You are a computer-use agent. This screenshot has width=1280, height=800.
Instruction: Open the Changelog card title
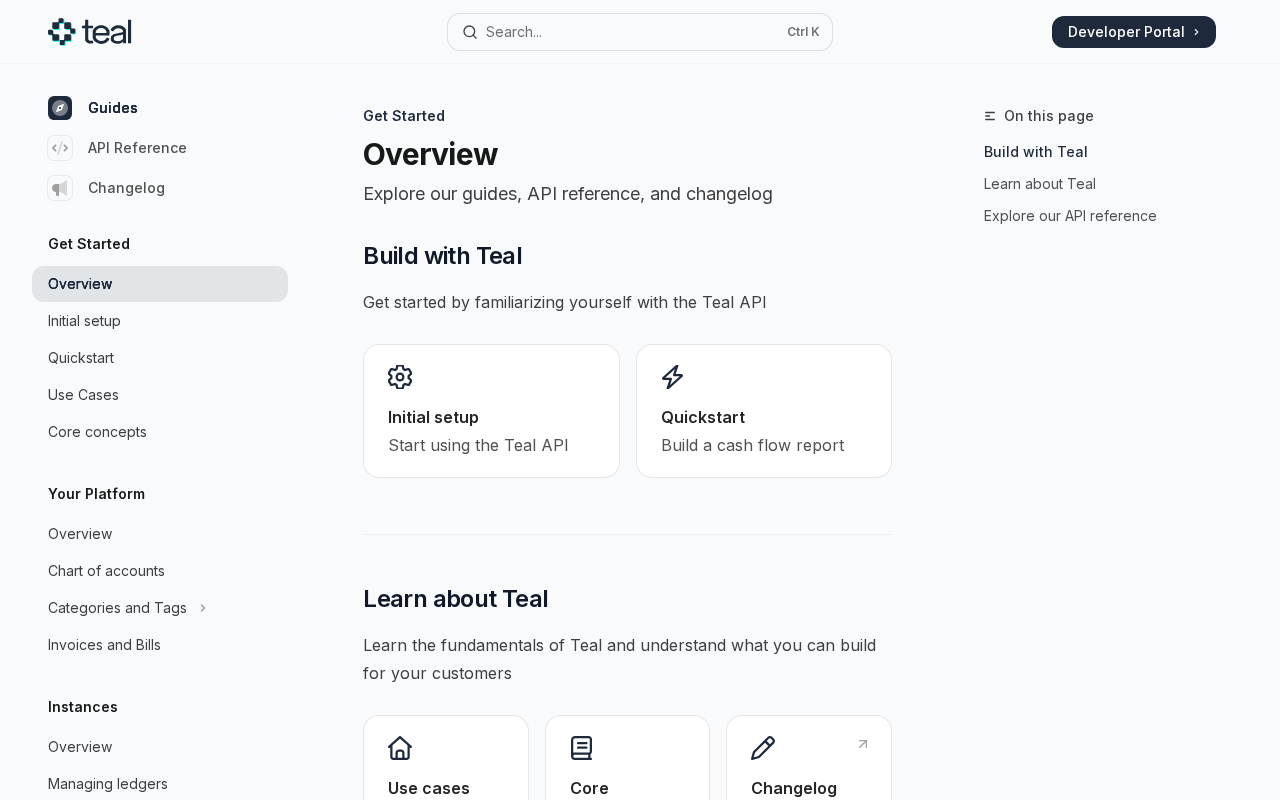794,788
